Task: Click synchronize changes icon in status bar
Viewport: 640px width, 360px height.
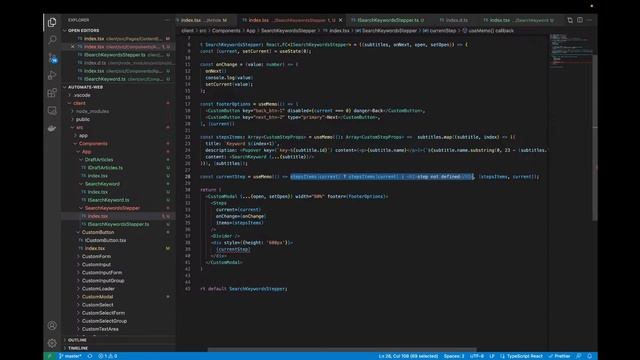Action: pos(90,356)
